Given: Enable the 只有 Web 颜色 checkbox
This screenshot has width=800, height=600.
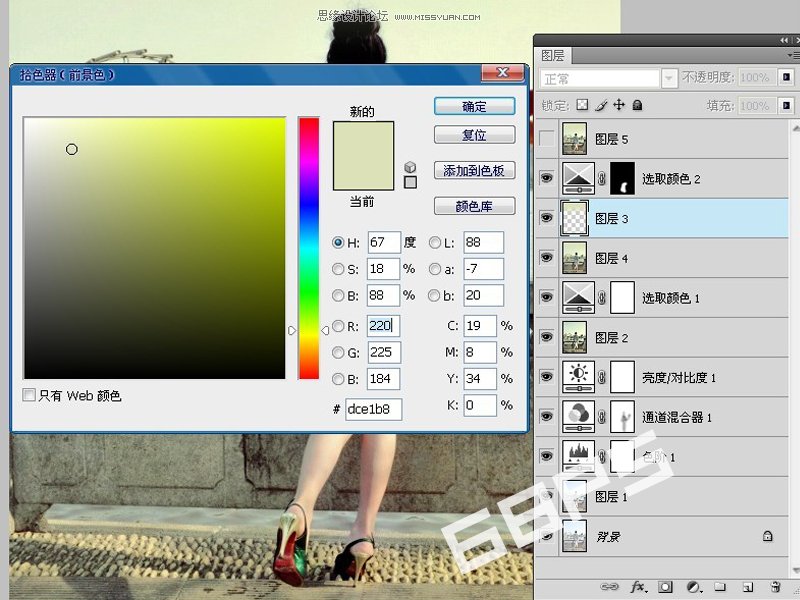Looking at the screenshot, I should click(x=29, y=394).
